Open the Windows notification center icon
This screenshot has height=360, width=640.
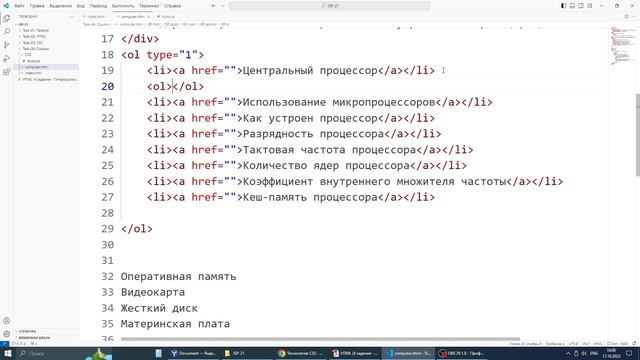629,353
